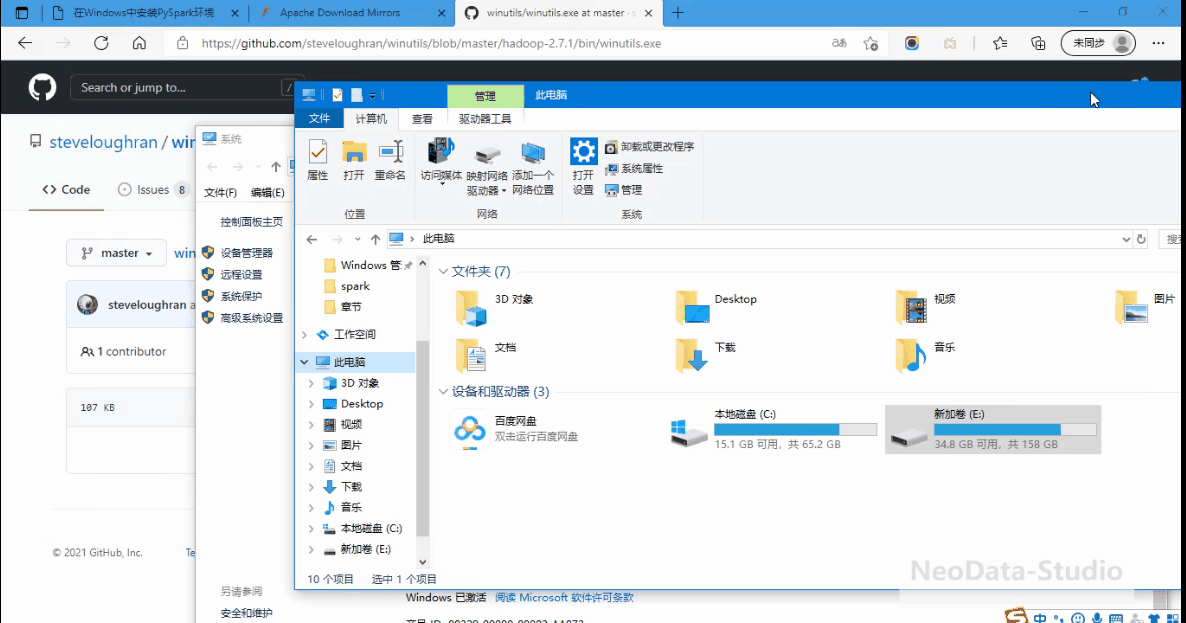Switch to Drive Tools (驱动器工具) tab
Viewport: 1186px width, 623px height.
coord(485,119)
